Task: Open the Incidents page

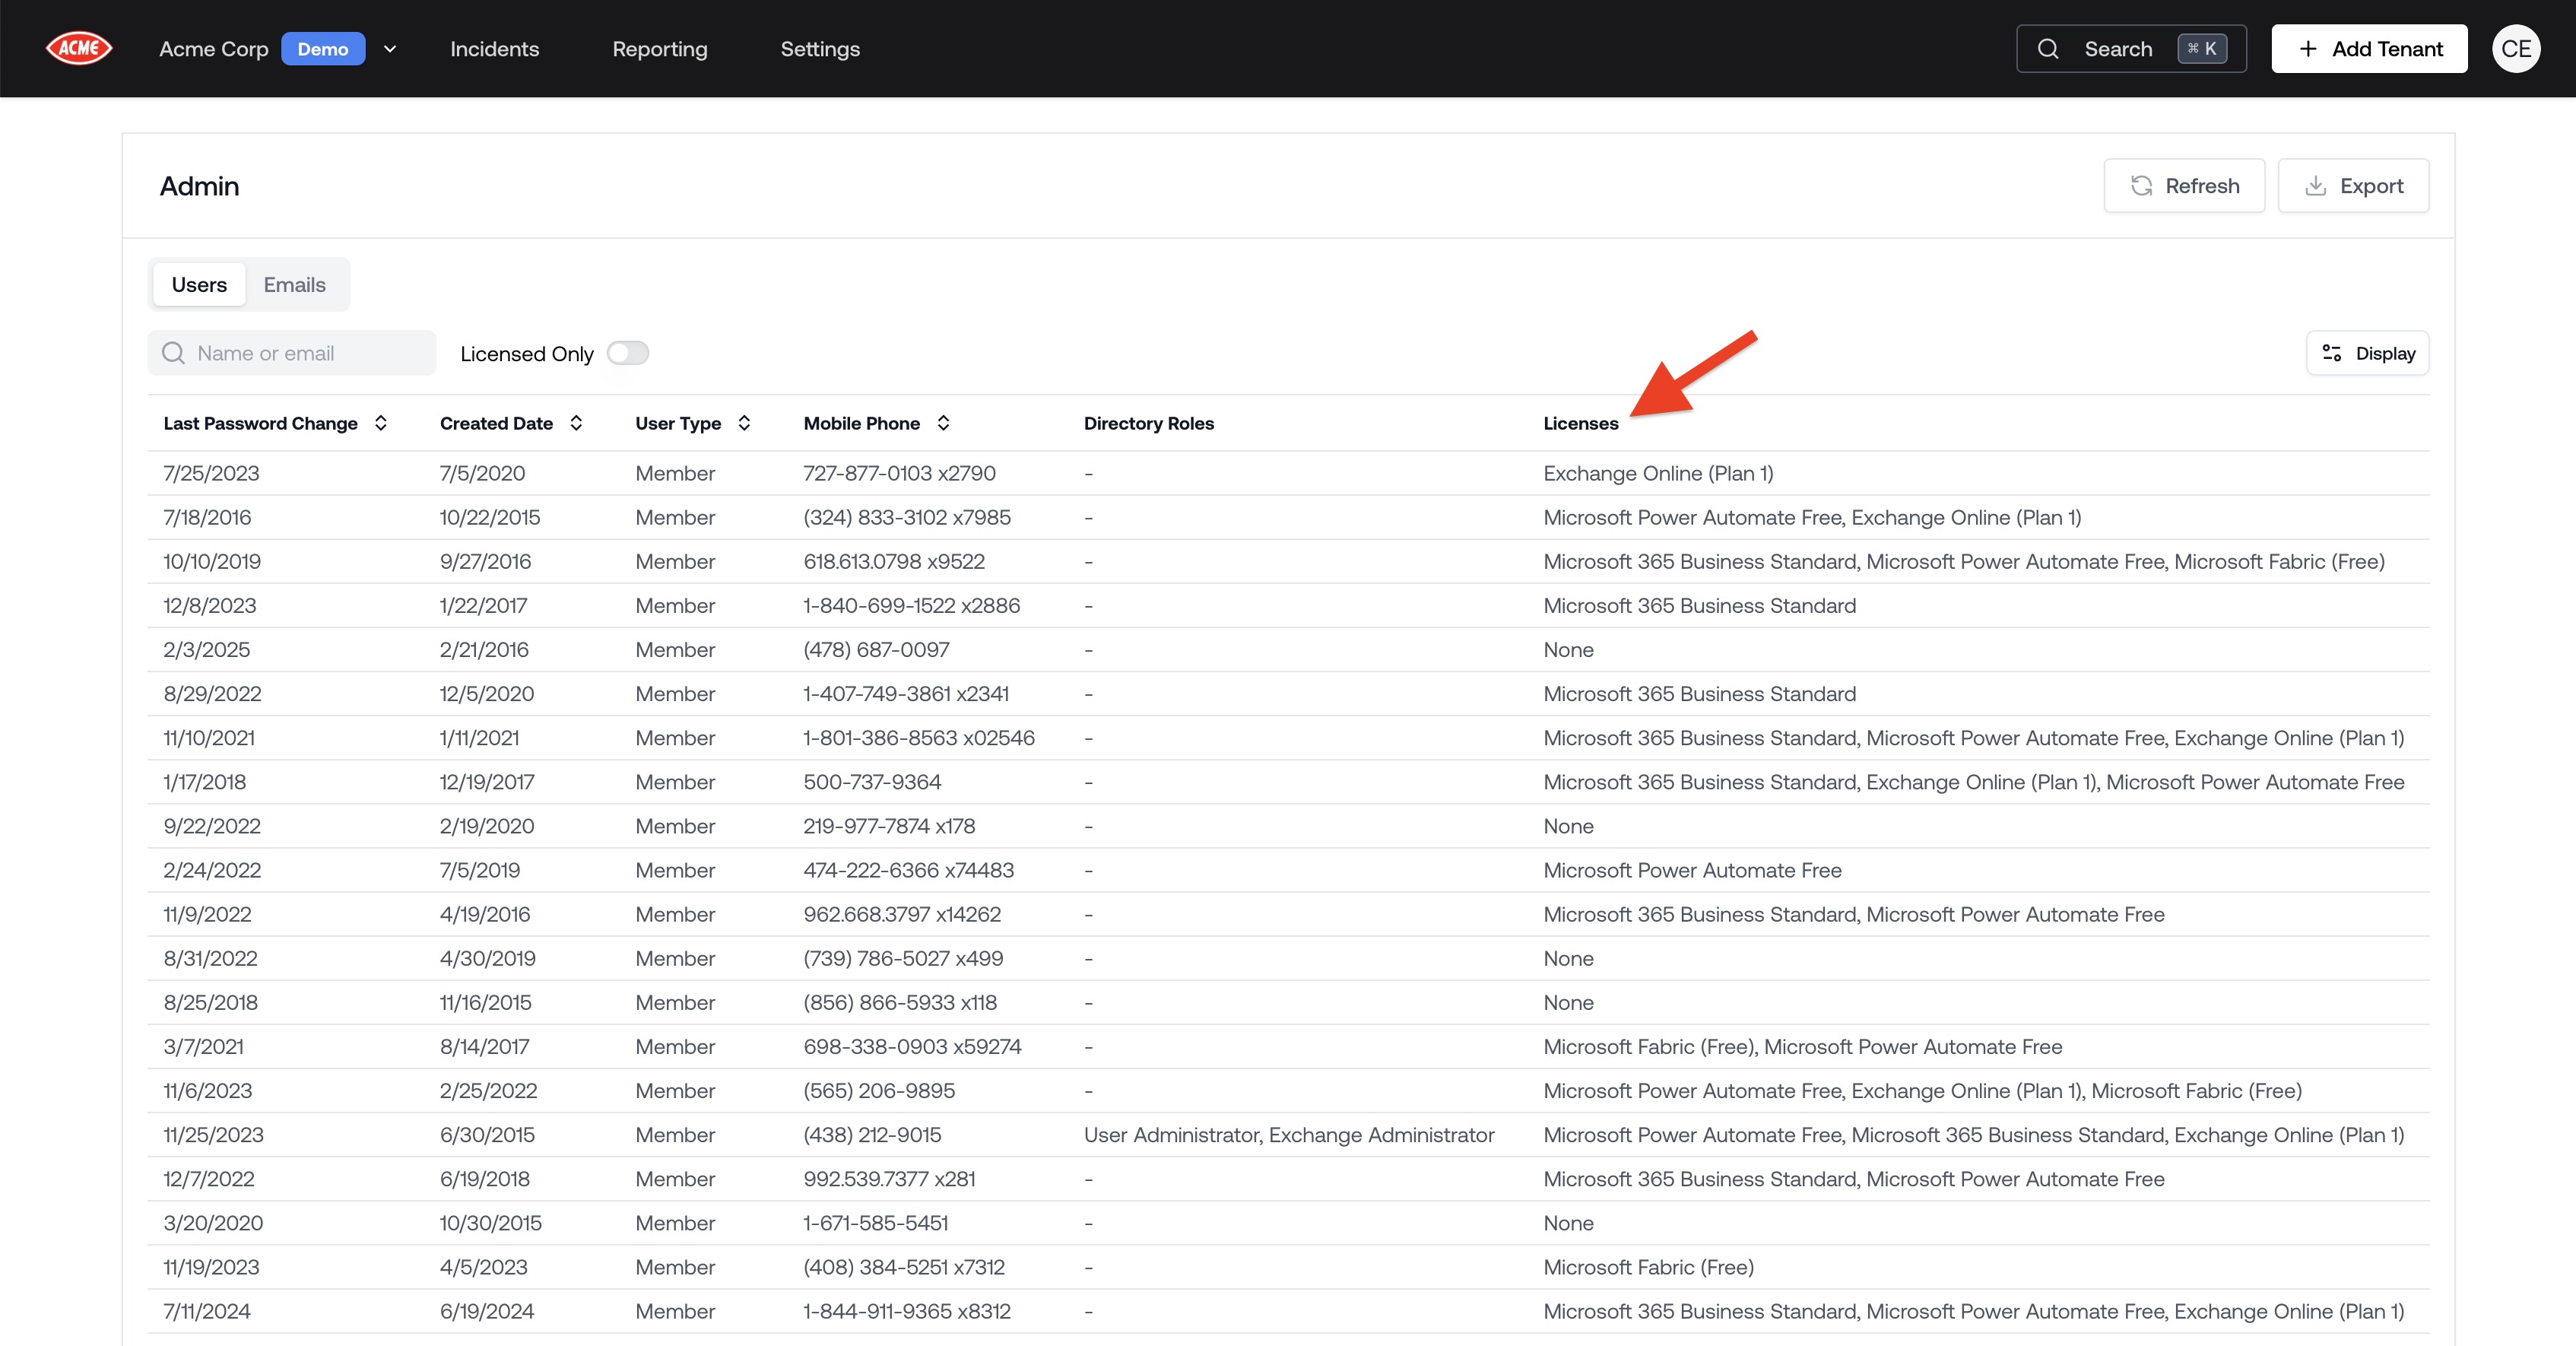Action: coord(494,49)
